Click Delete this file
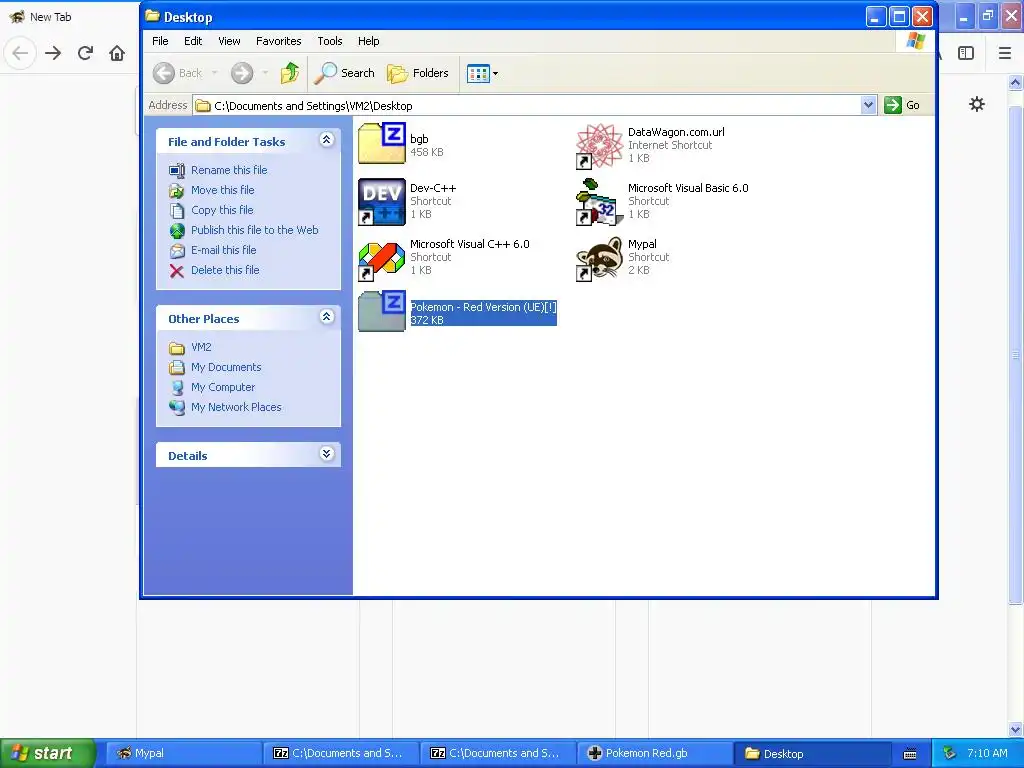The height and width of the screenshot is (768, 1024). (225, 270)
